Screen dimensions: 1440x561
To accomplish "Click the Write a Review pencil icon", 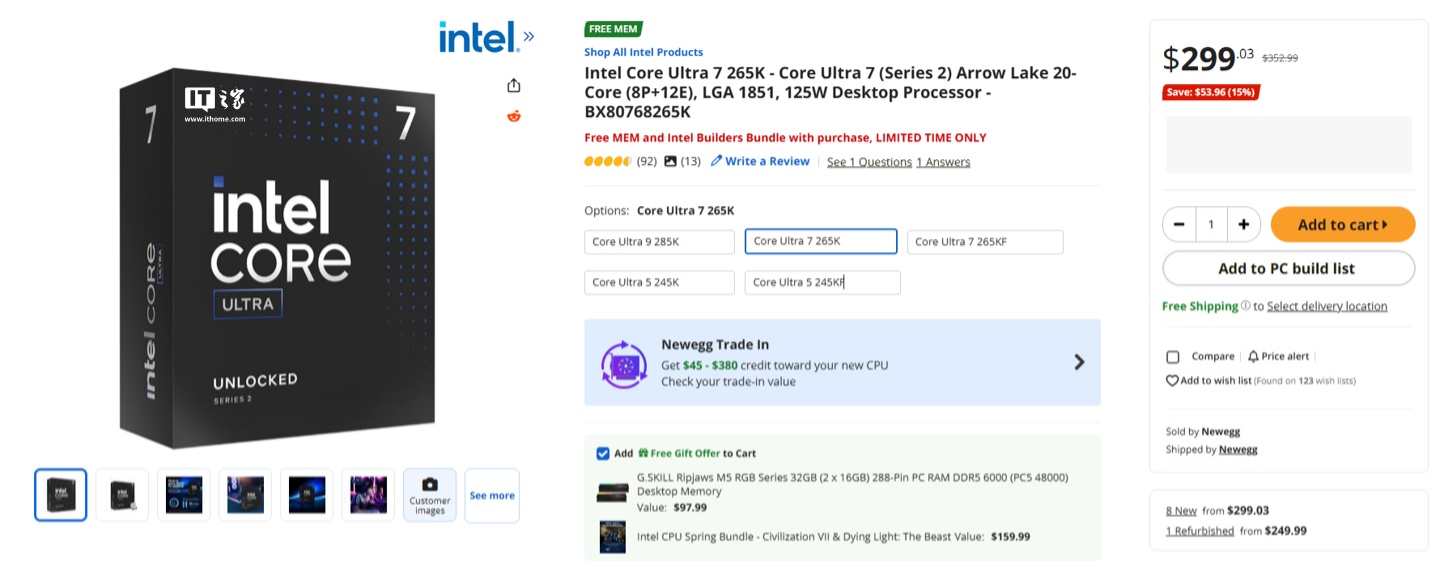I will coord(716,161).
